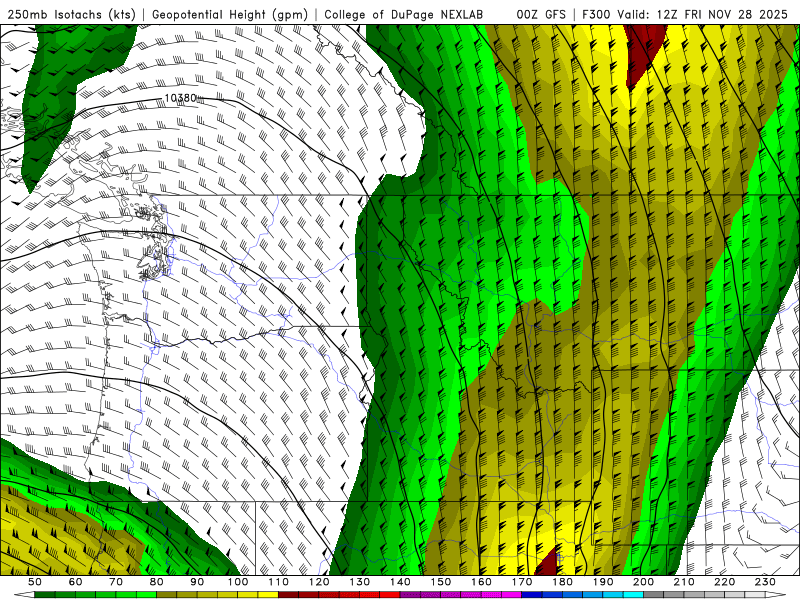This screenshot has width=800, height=600.
Task: Click the '100' value on the color scale
Action: point(238,582)
